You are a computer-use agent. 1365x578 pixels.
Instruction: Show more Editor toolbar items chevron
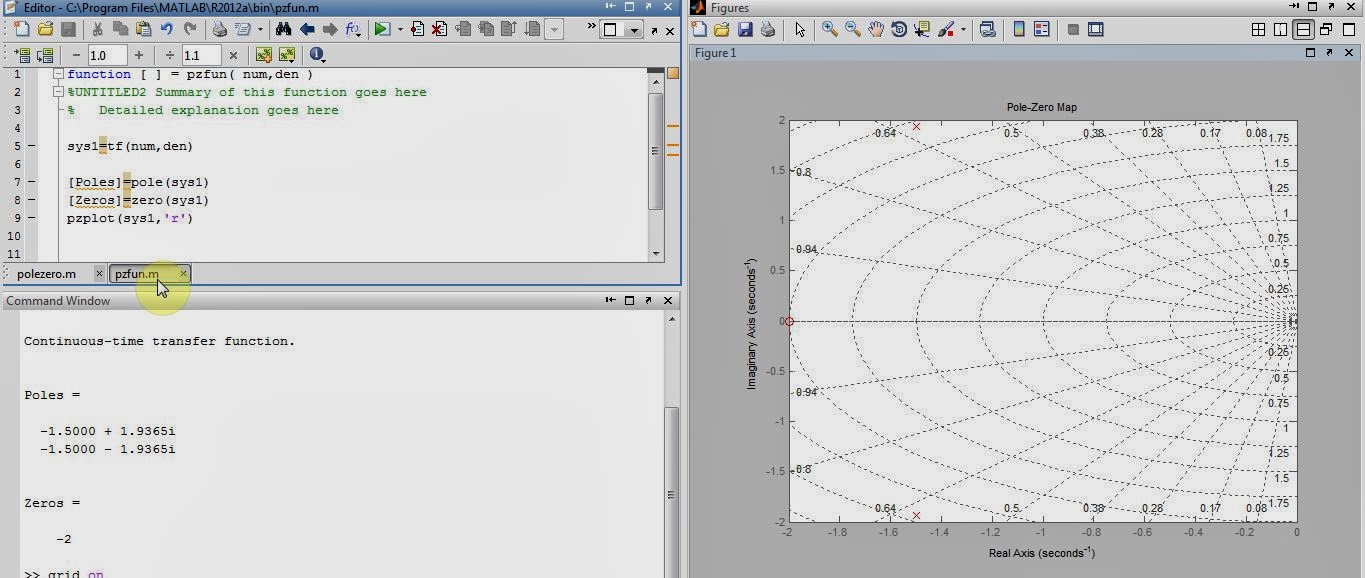pos(591,26)
